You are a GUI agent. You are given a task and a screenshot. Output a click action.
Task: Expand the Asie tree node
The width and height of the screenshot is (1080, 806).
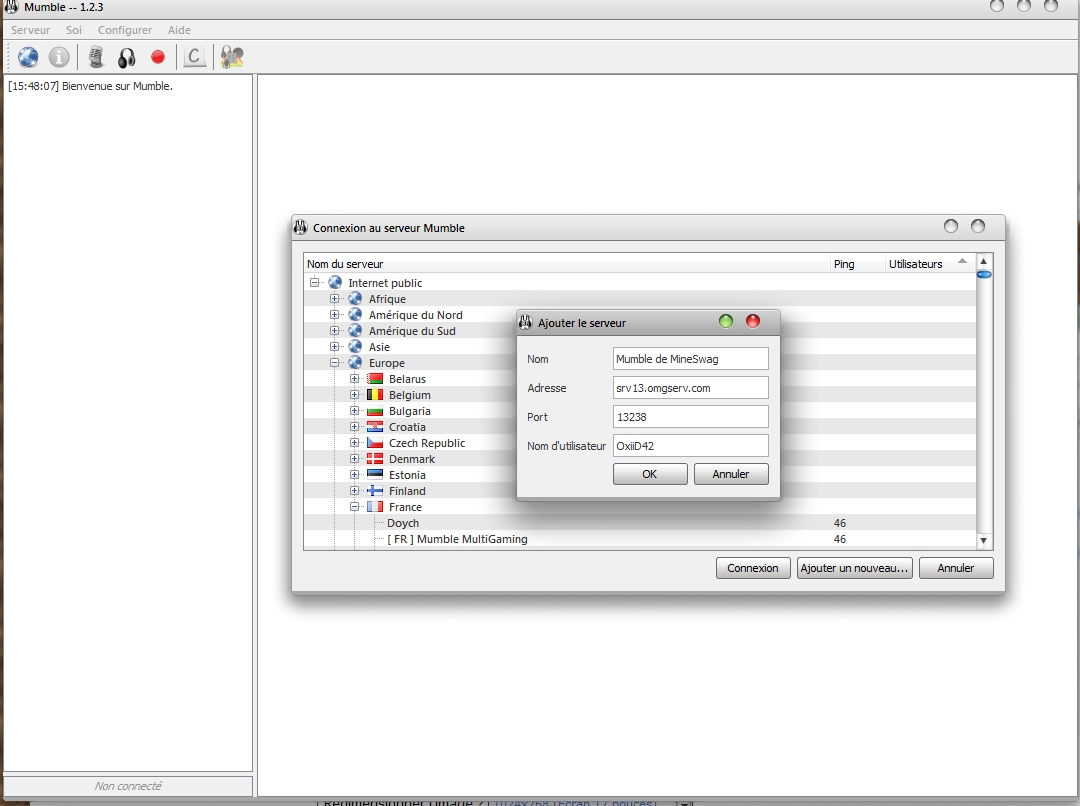[x=335, y=347]
